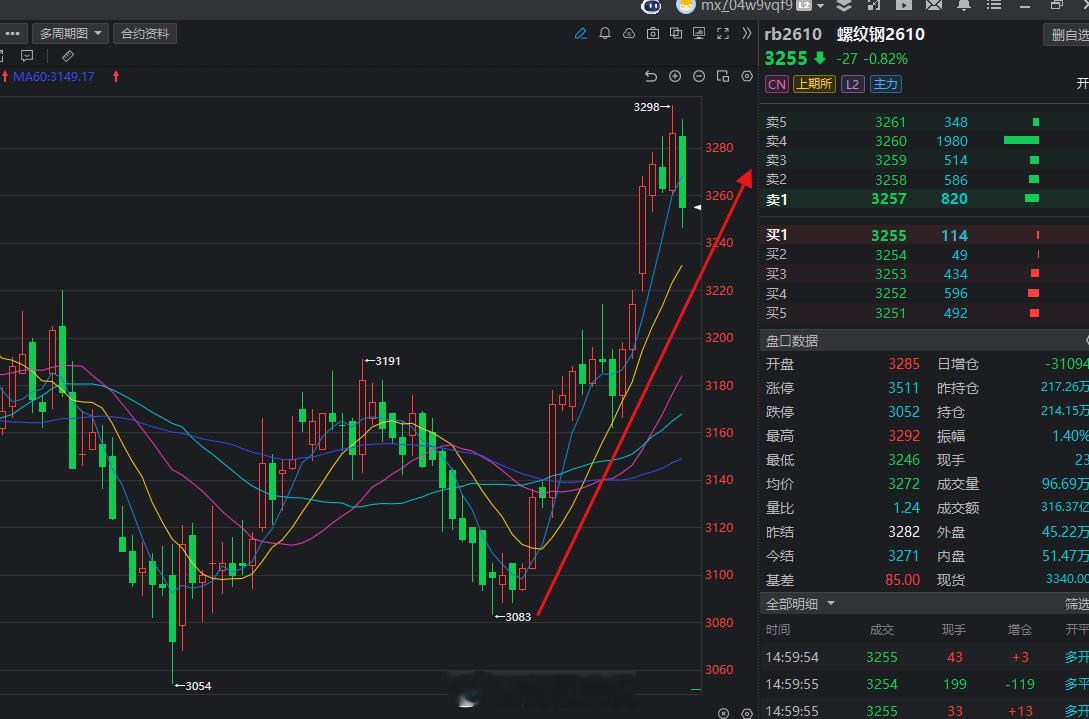The width and height of the screenshot is (1089, 719).
Task: Open the robot assistant icon in title bar
Action: pos(651,6)
